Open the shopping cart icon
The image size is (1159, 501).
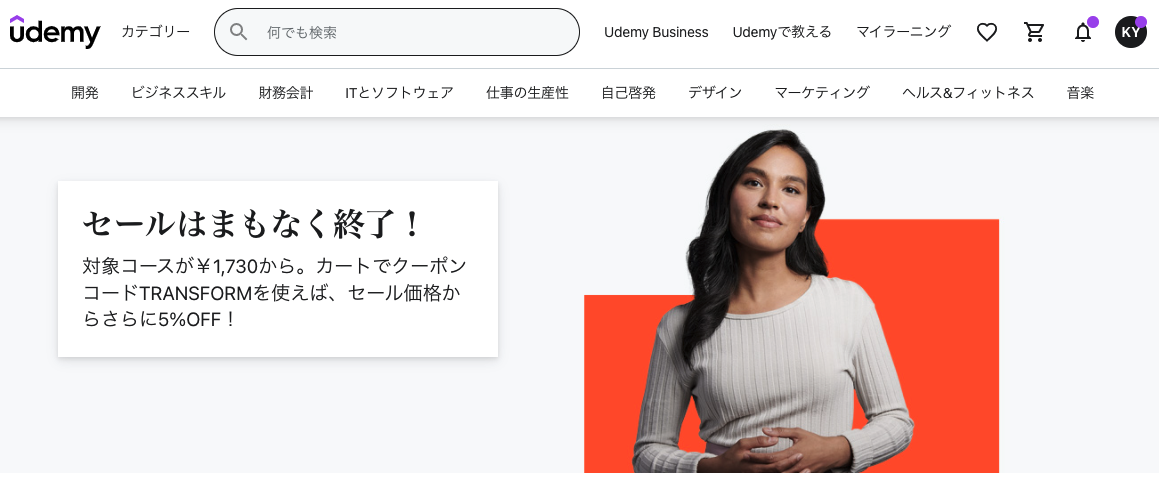click(x=1034, y=32)
